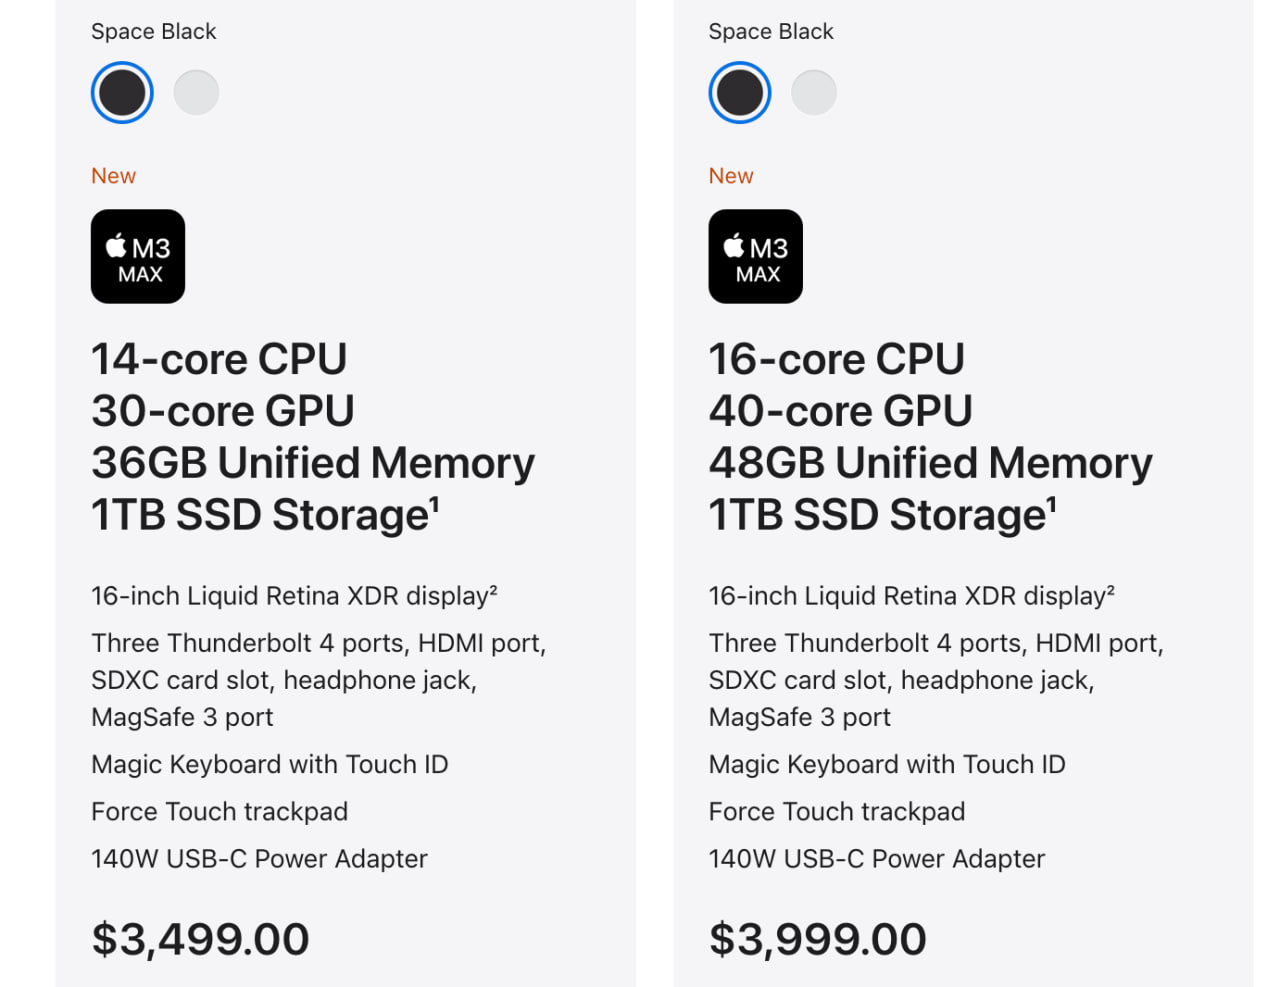Image resolution: width=1280 pixels, height=987 pixels.
Task: Click the 48GB Unified Memory text
Action: (x=931, y=463)
